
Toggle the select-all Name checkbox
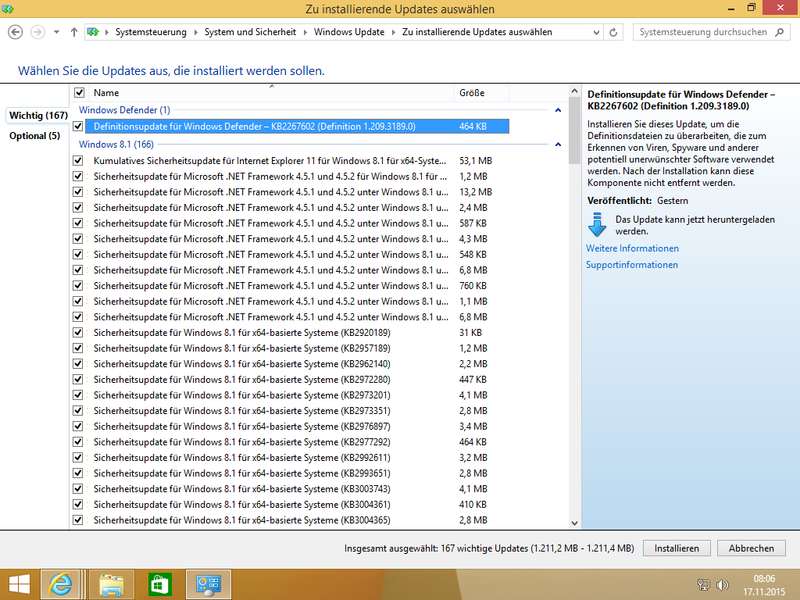[79, 92]
